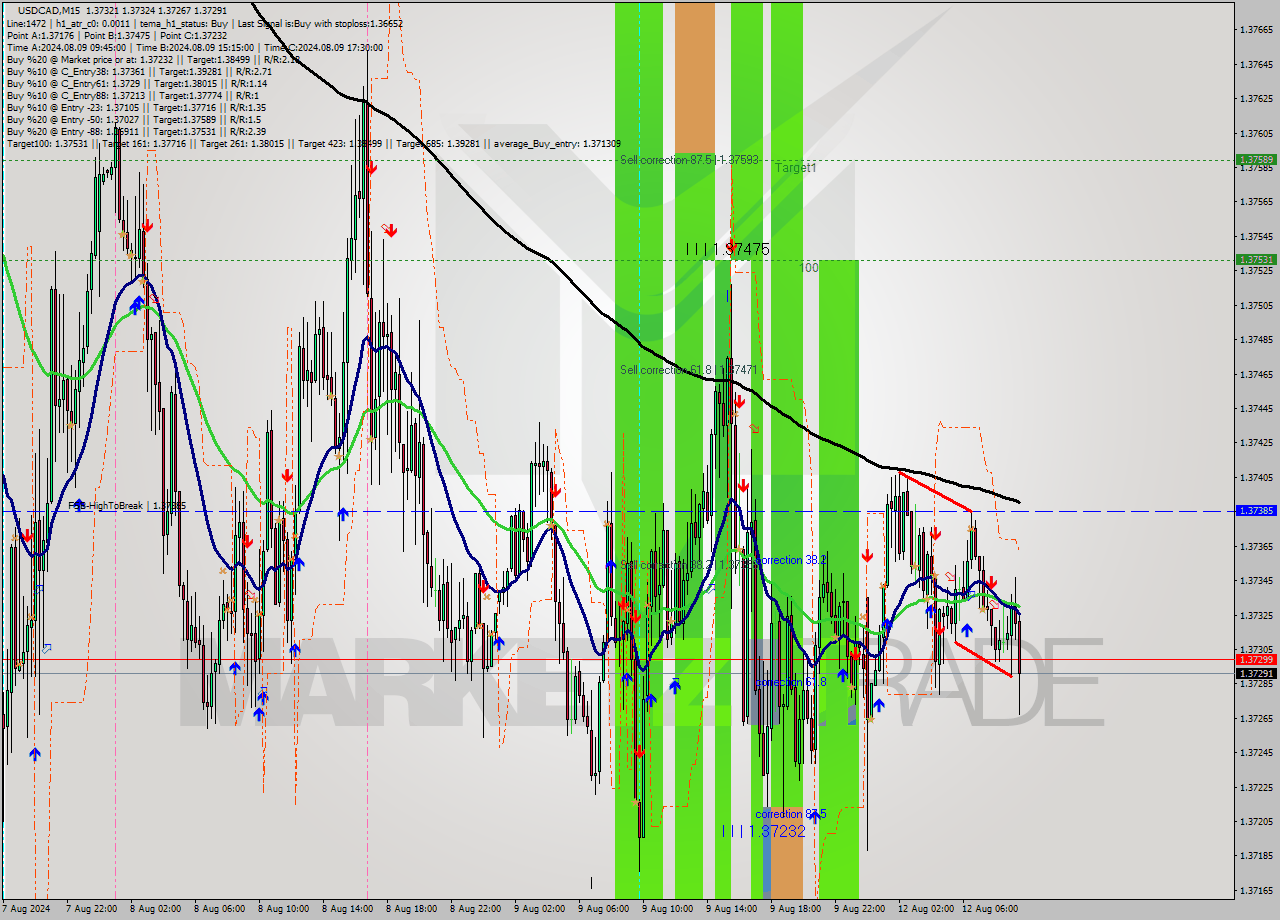The height and width of the screenshot is (920, 1280).
Task: Click the '12 Aug 02:00' time label
Action: click(927, 908)
